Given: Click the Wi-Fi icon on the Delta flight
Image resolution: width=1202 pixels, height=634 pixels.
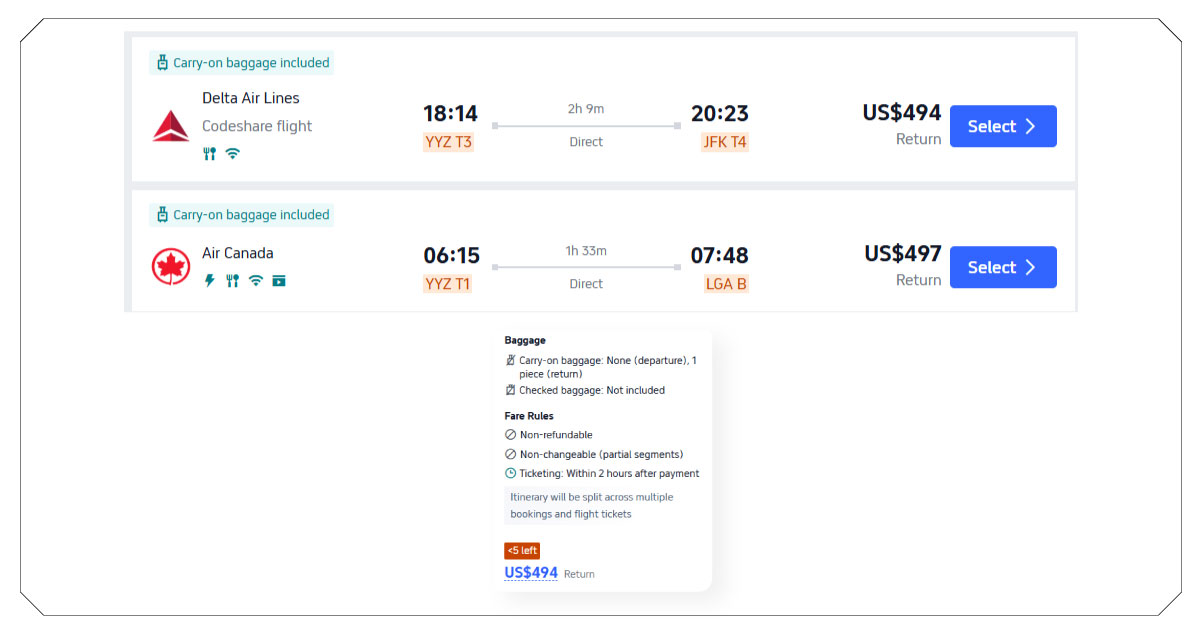Looking at the screenshot, I should coord(232,153).
